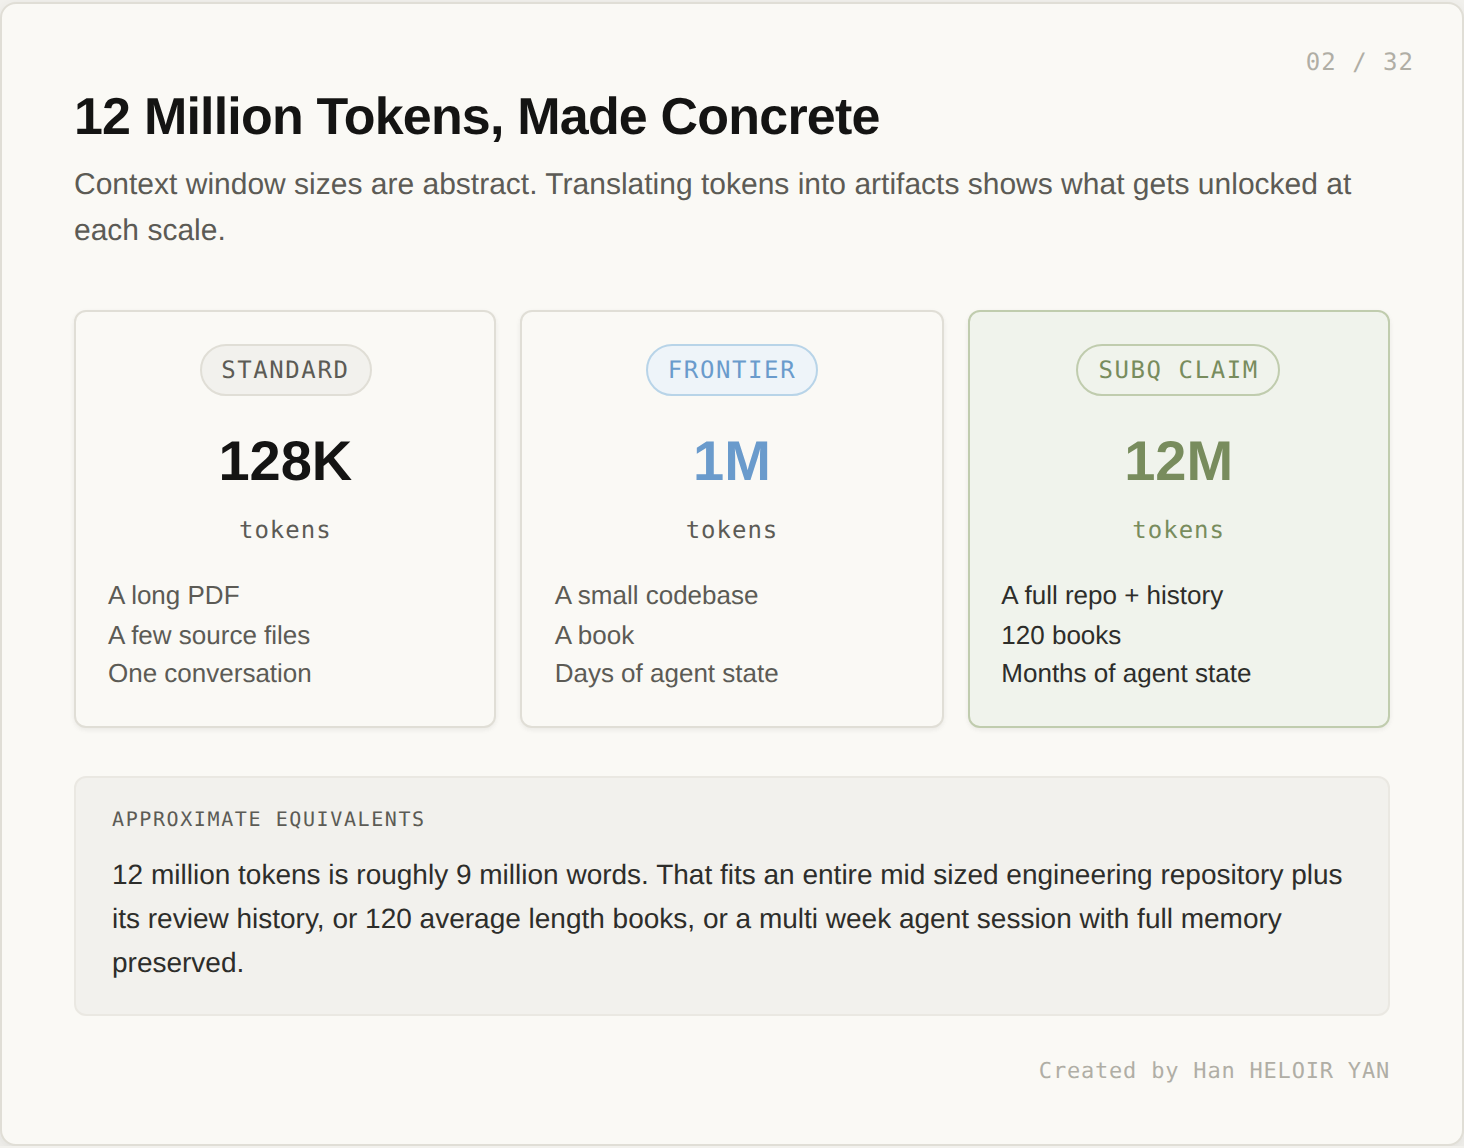Select the title 12 Million Tokens, Made Concrete
The image size is (1464, 1148).
(x=477, y=117)
